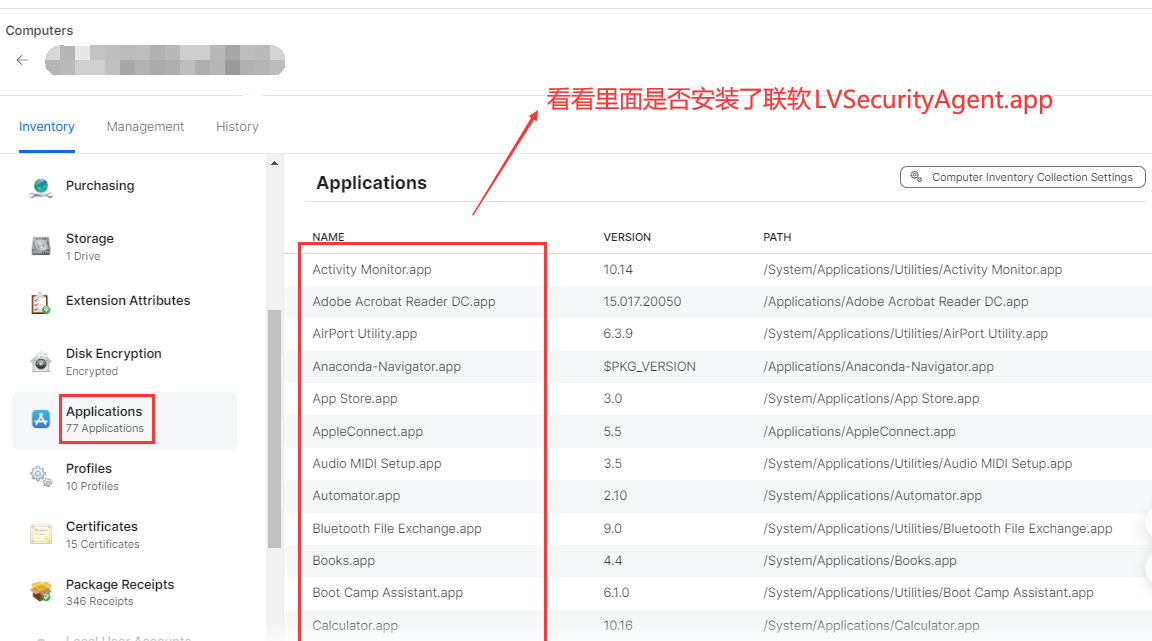Click the VERSION column header

pos(627,237)
